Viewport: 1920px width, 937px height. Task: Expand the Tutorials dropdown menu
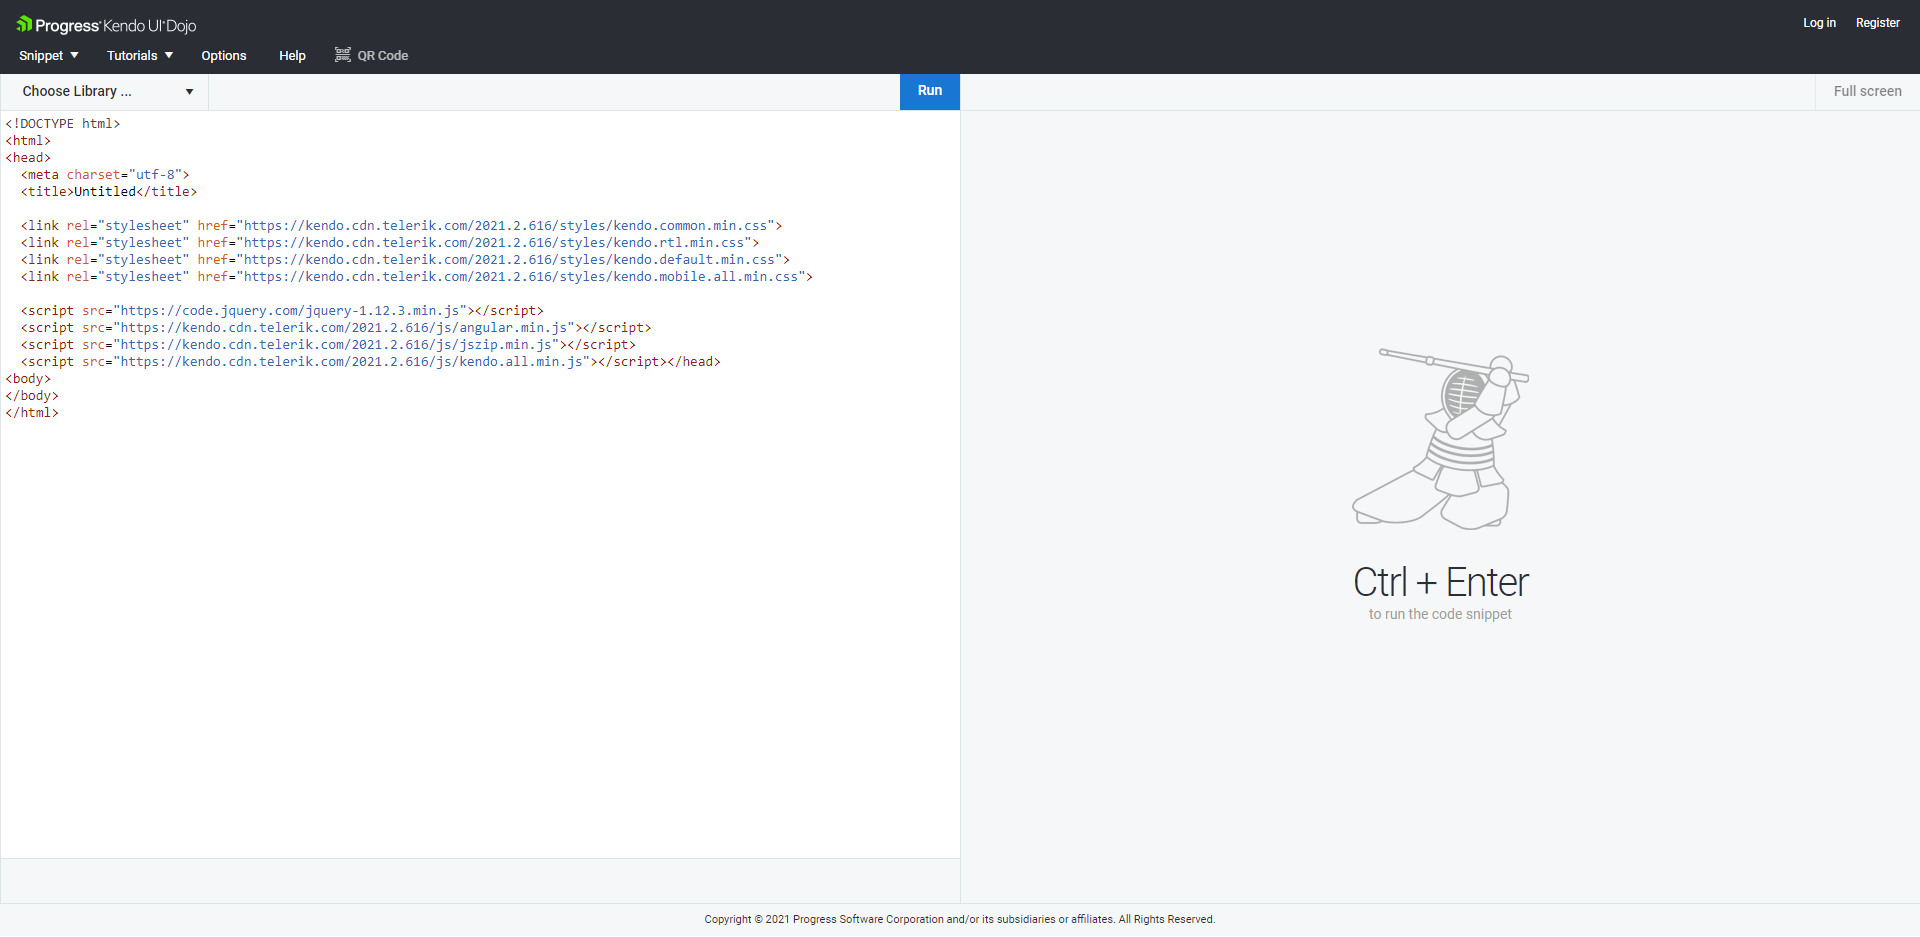click(x=140, y=56)
